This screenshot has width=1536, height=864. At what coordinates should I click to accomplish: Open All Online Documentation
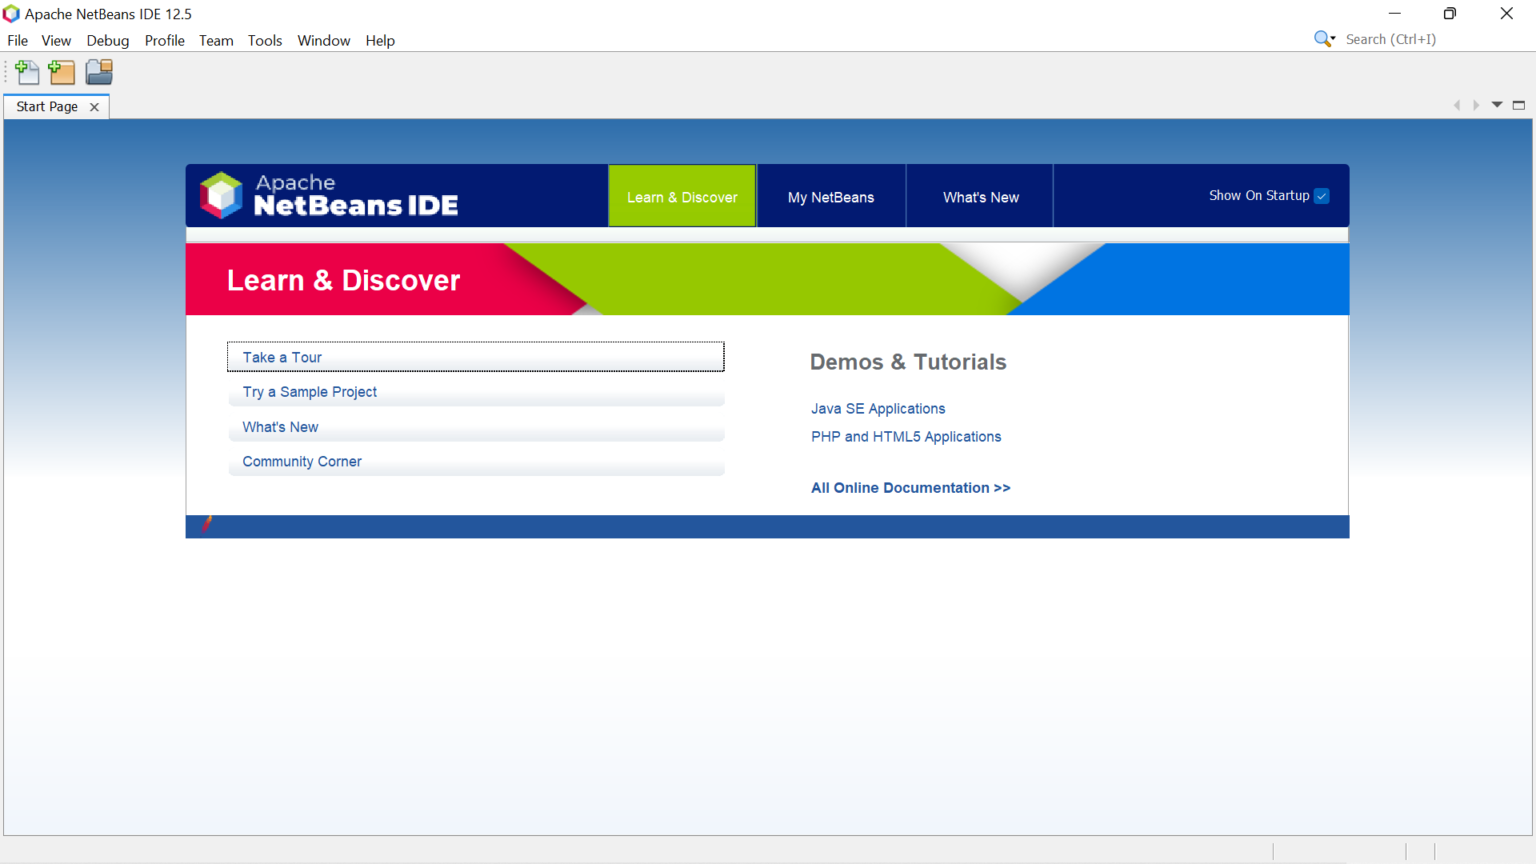pyautogui.click(x=909, y=487)
